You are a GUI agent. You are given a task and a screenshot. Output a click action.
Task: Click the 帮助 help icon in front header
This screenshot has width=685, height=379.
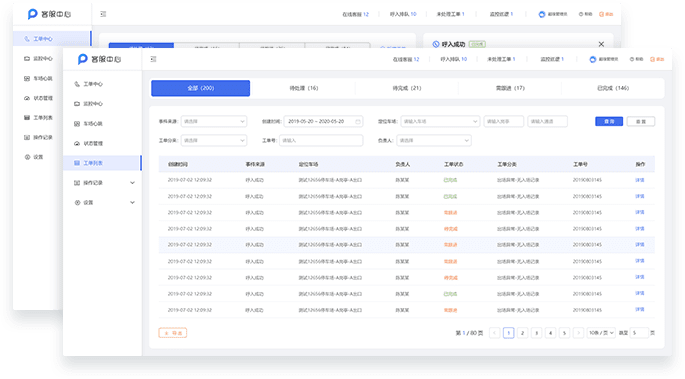coord(632,59)
